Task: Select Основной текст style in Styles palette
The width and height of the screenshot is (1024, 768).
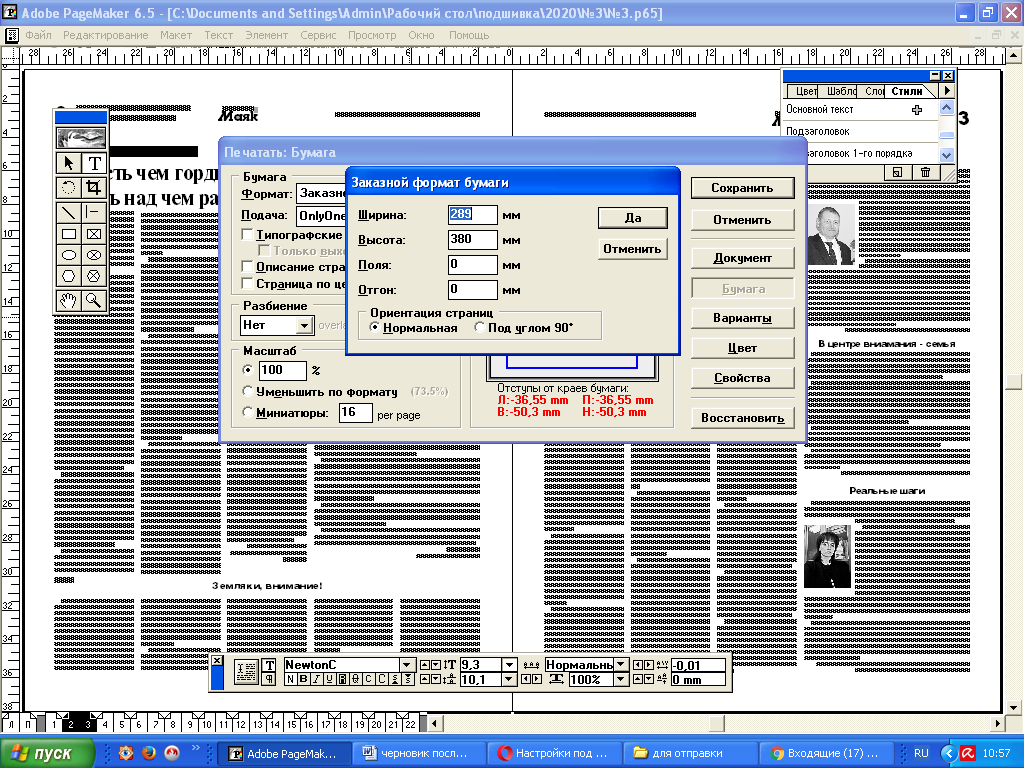Action: (x=859, y=110)
